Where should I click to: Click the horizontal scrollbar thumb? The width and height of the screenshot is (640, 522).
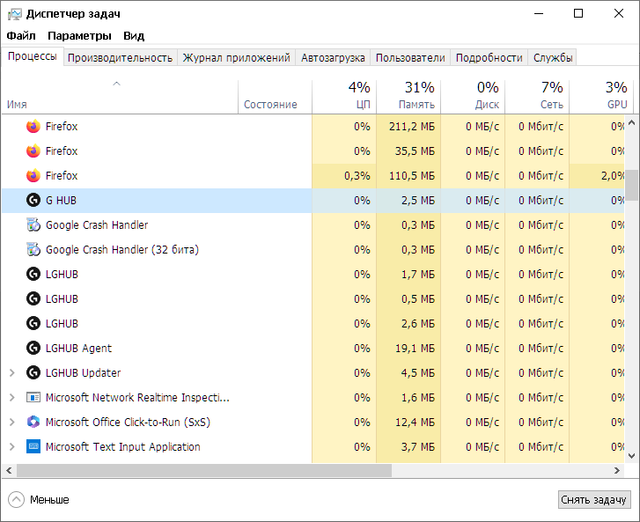click(x=204, y=471)
